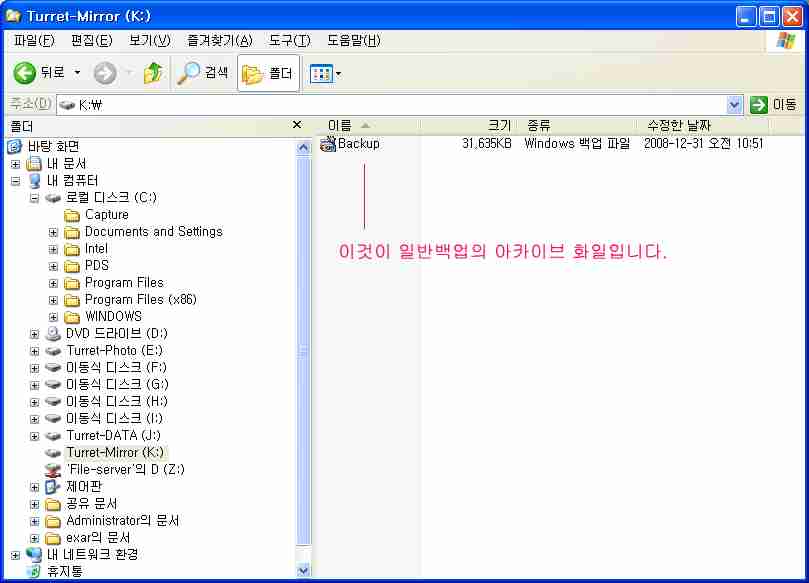809x583 pixels.
Task: Toggle the Folders (폴더) pane button
Action: (268, 73)
